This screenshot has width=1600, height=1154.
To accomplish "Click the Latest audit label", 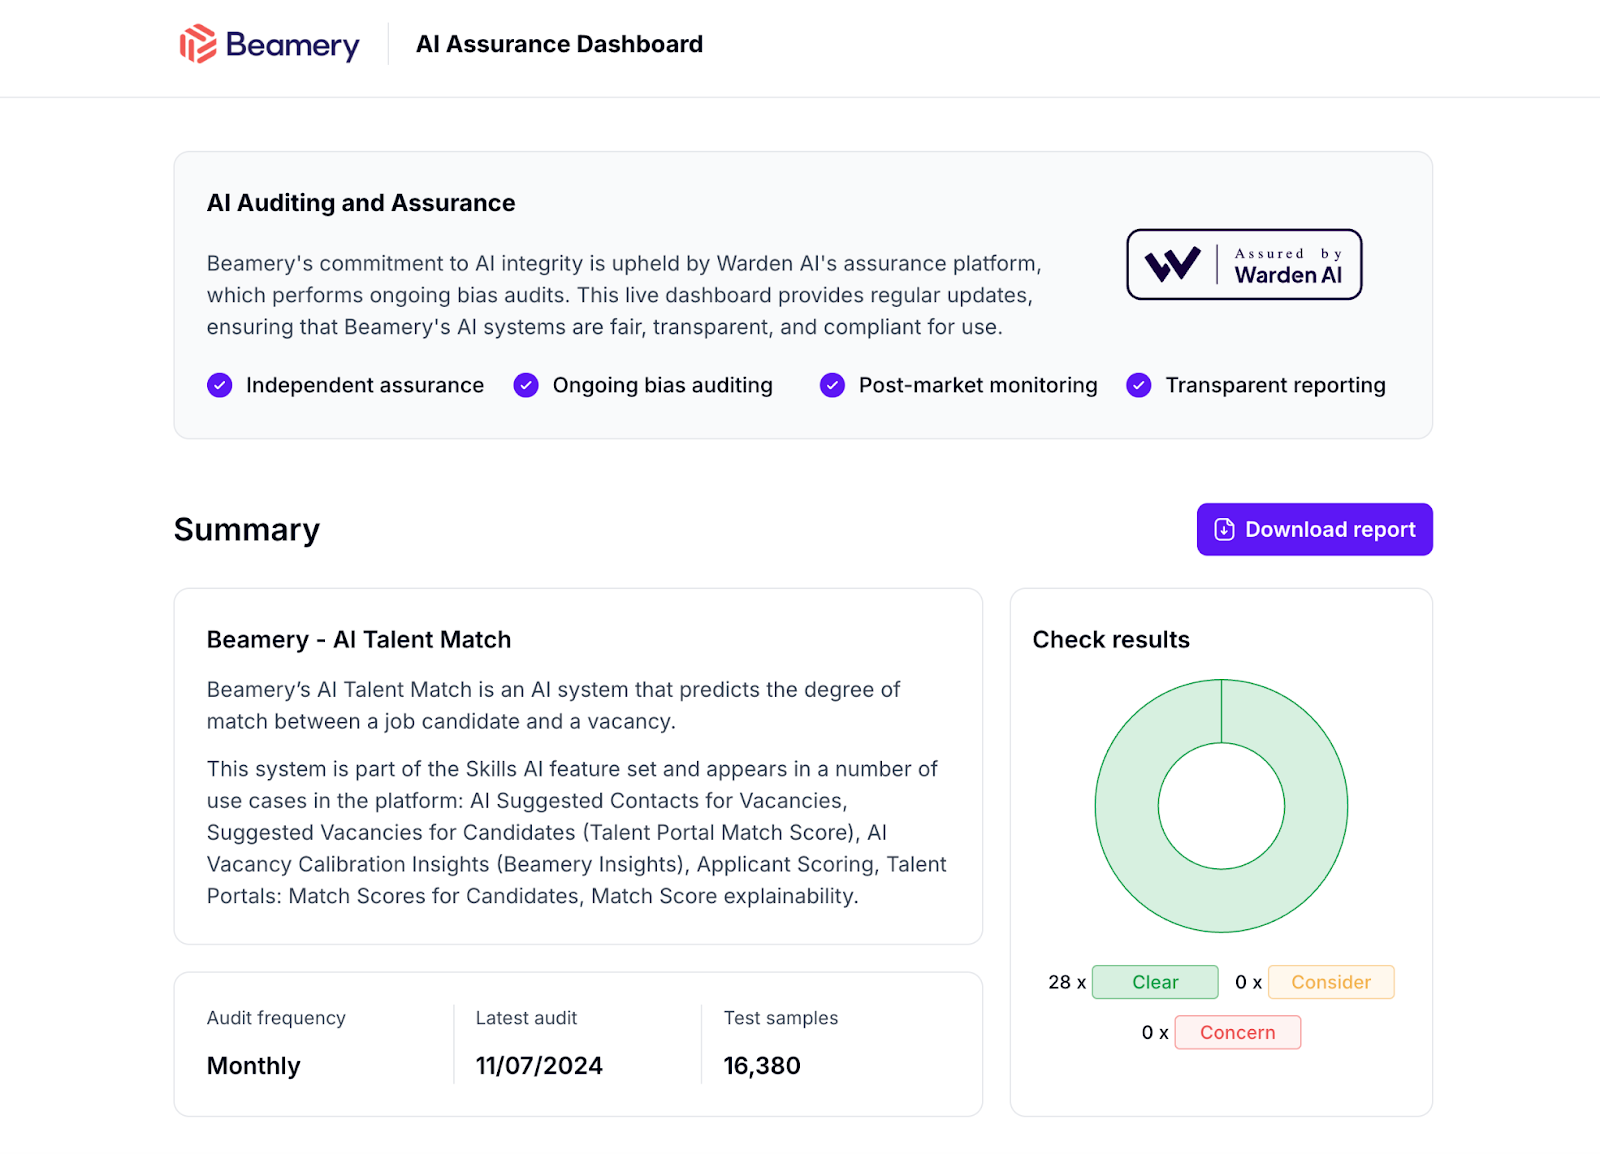I will point(527,1018).
